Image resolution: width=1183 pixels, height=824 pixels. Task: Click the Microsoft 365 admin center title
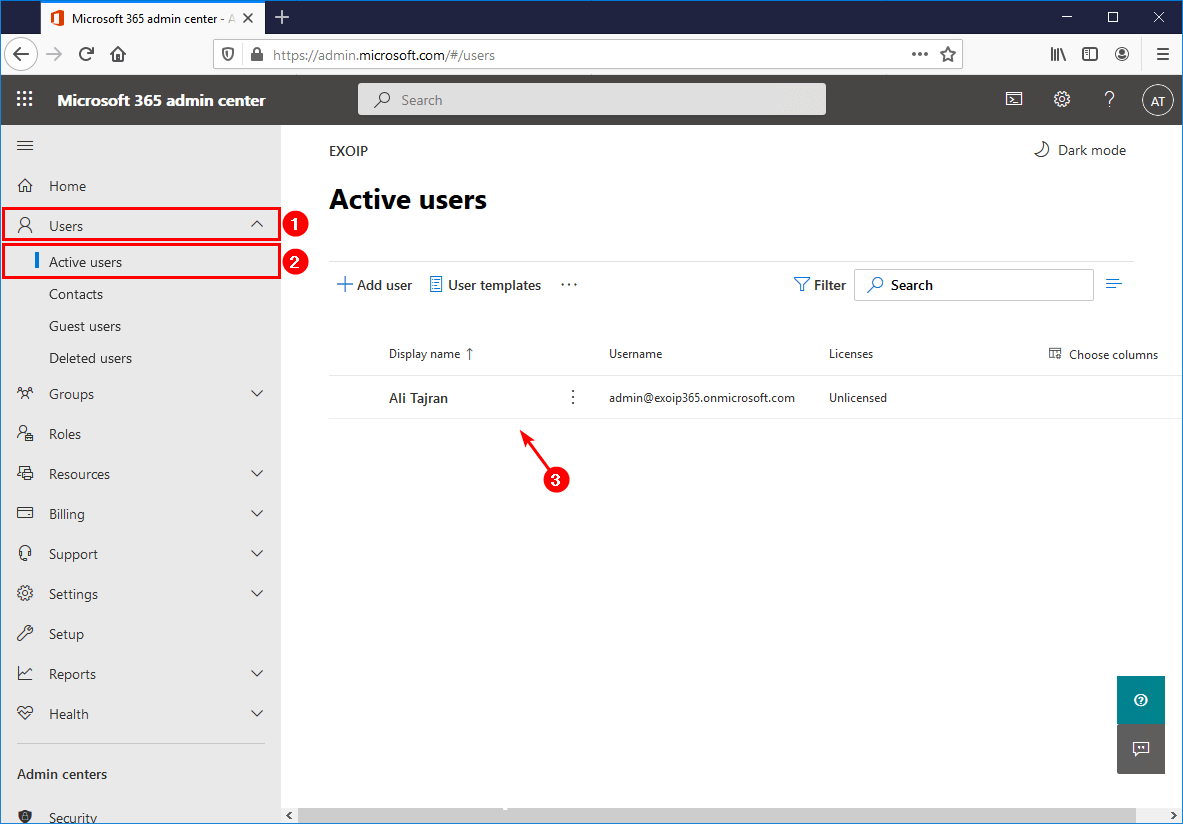[x=161, y=100]
